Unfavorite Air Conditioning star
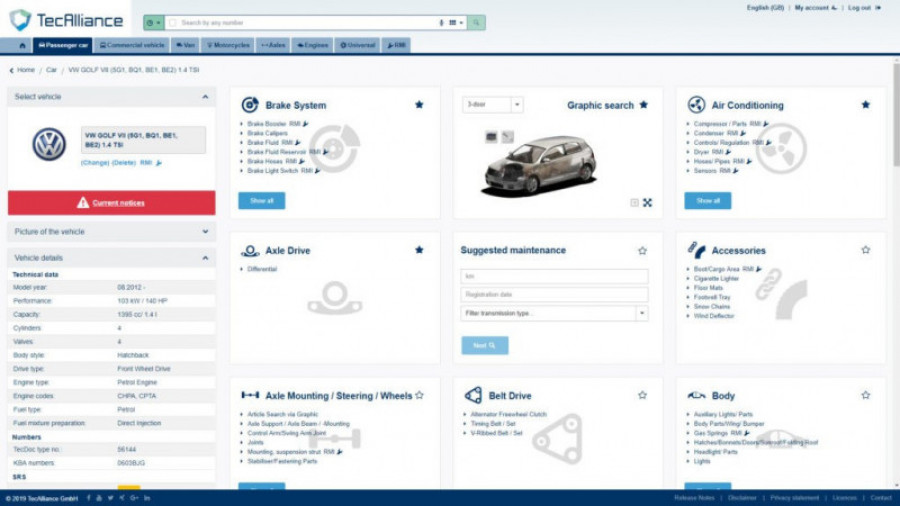 (866, 104)
